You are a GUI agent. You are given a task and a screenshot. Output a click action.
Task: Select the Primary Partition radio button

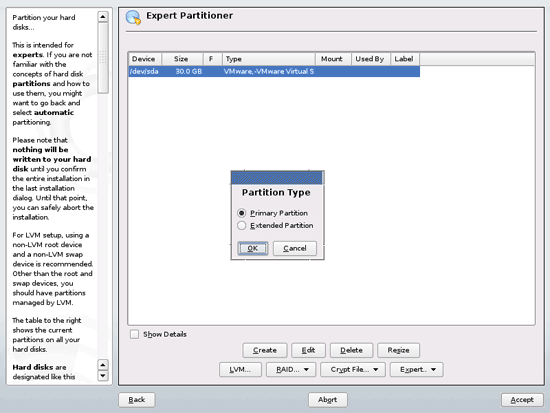241,213
